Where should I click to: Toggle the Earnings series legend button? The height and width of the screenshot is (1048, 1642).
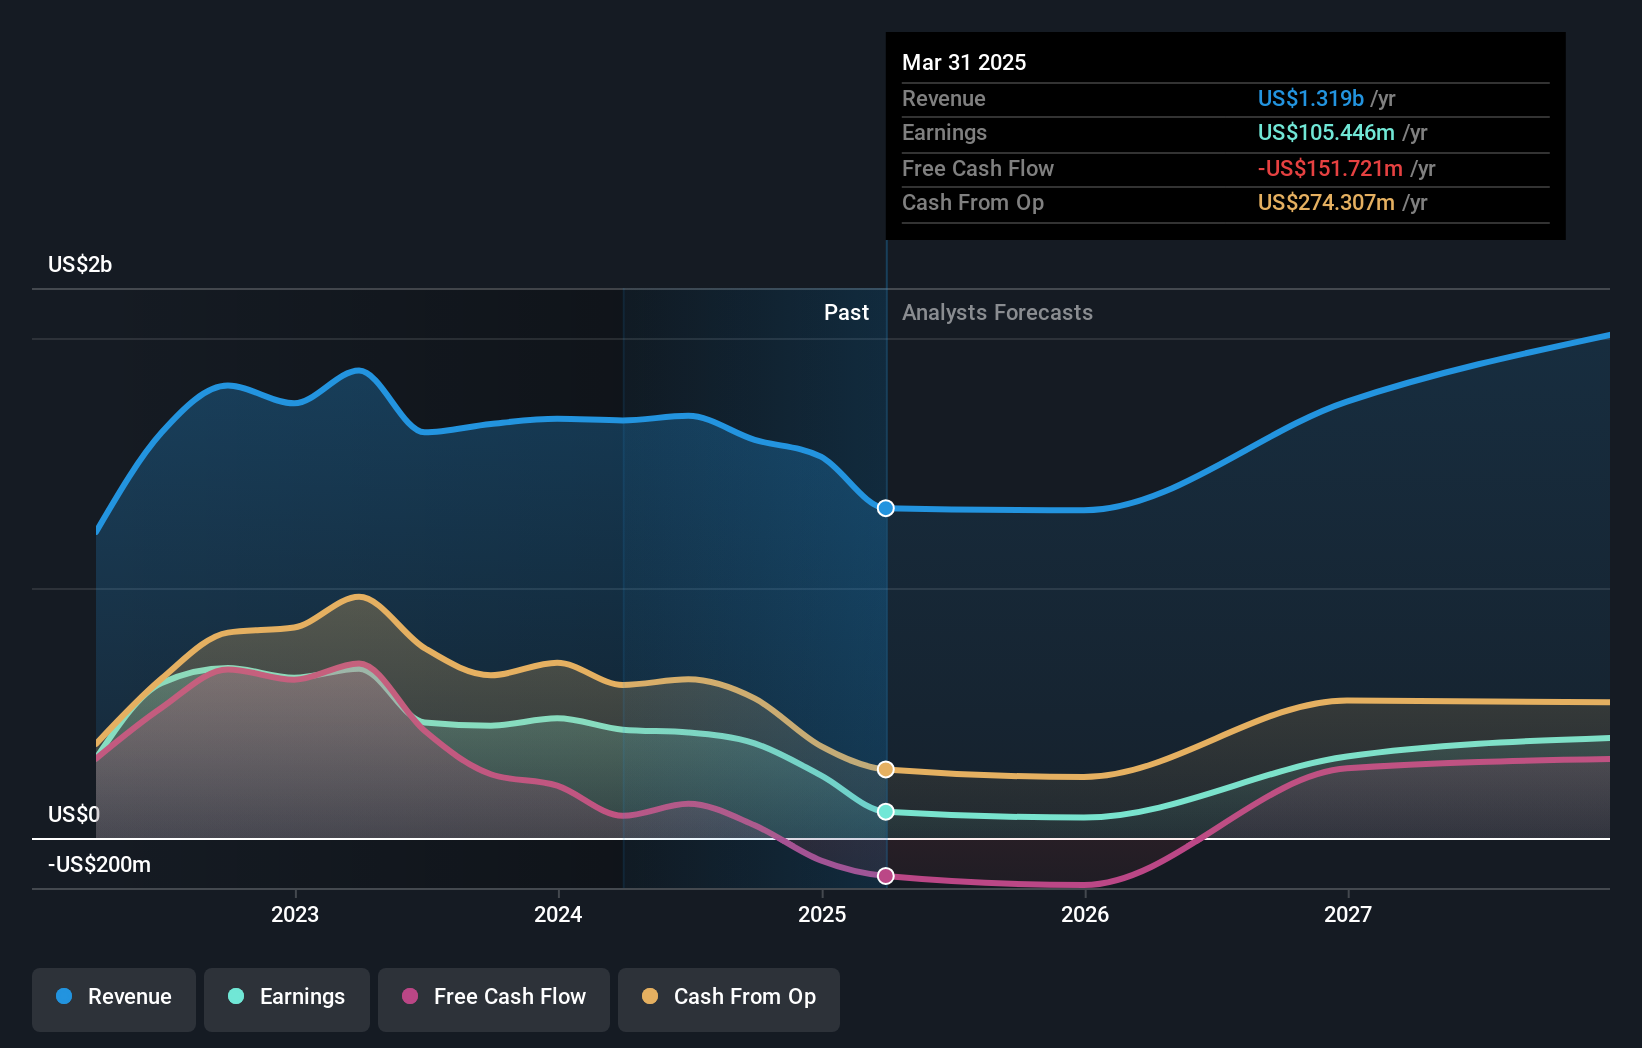point(287,999)
